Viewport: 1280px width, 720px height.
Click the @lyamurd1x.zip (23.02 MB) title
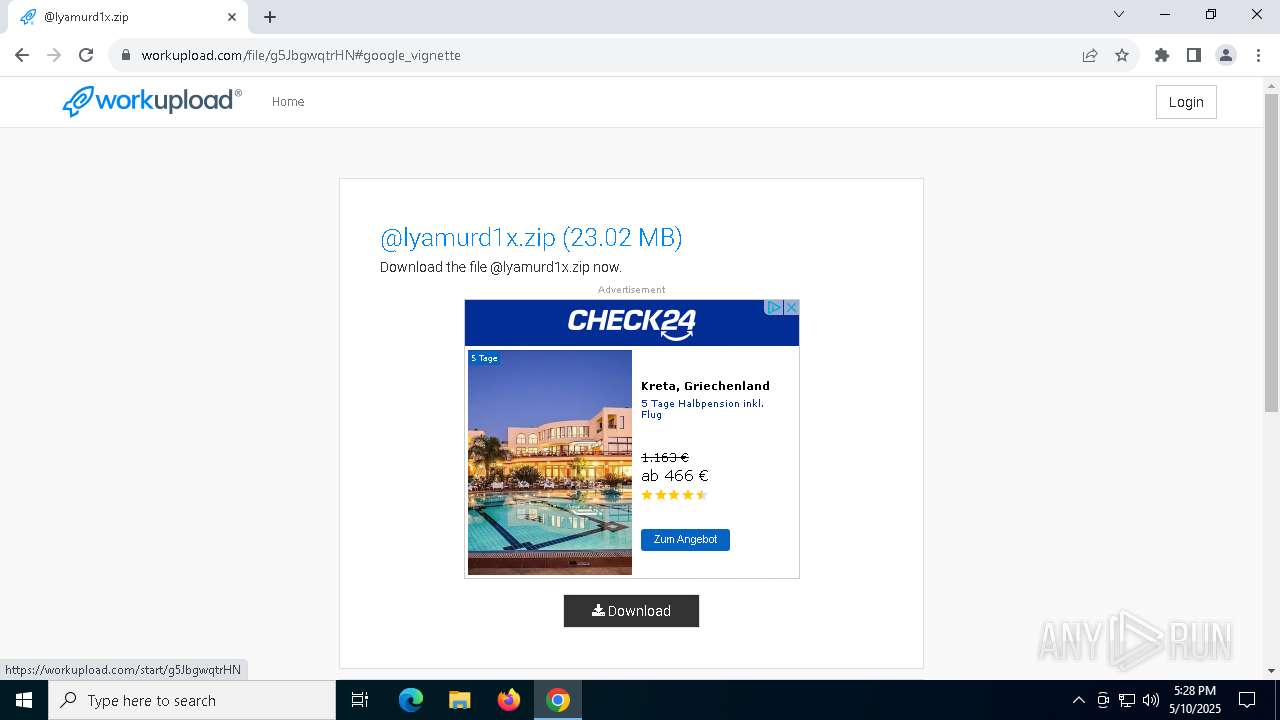coord(531,238)
